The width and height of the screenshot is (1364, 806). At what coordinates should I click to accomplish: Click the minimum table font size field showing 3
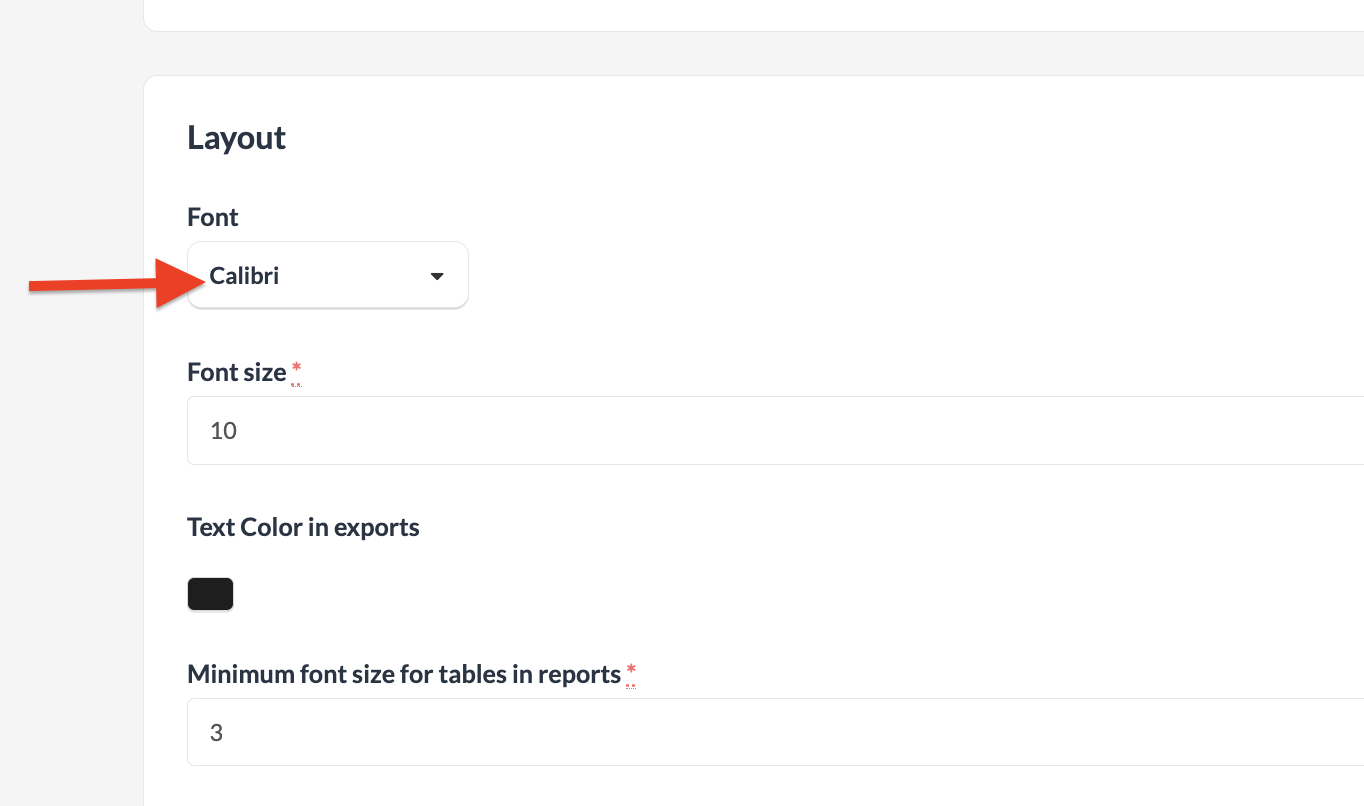tap(775, 732)
